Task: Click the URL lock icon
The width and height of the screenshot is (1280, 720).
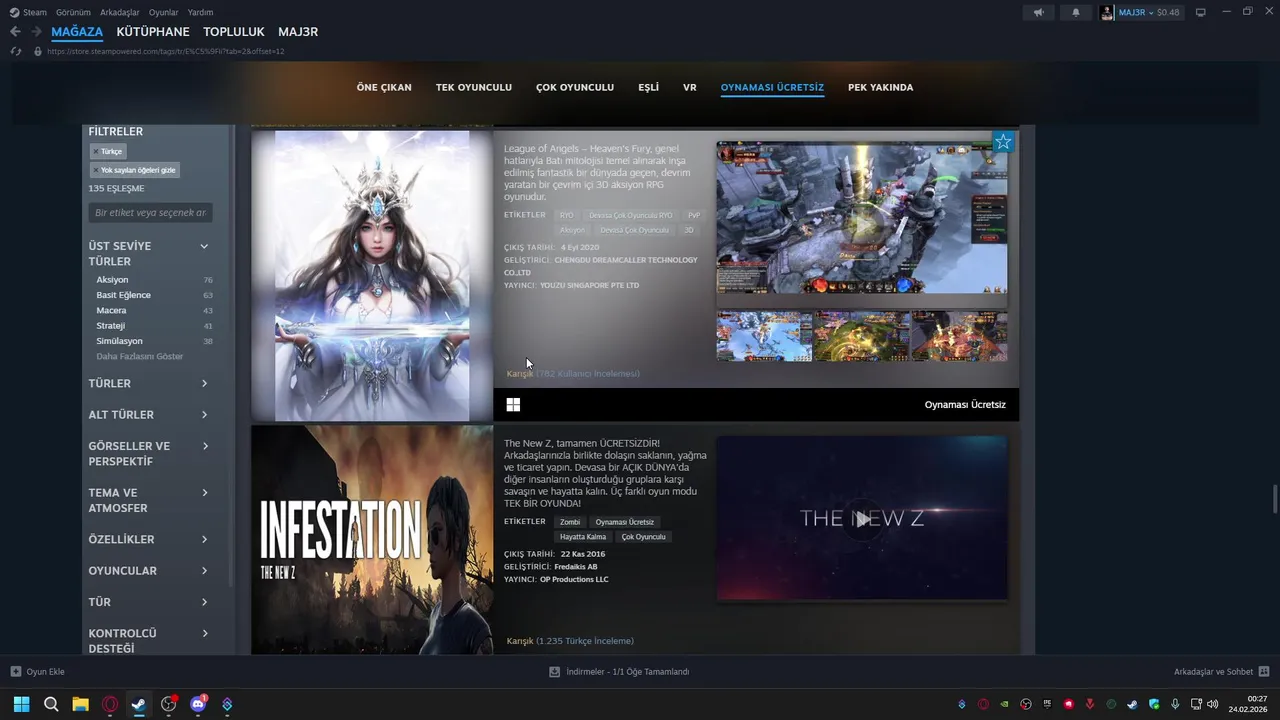Action: pyautogui.click(x=38, y=51)
